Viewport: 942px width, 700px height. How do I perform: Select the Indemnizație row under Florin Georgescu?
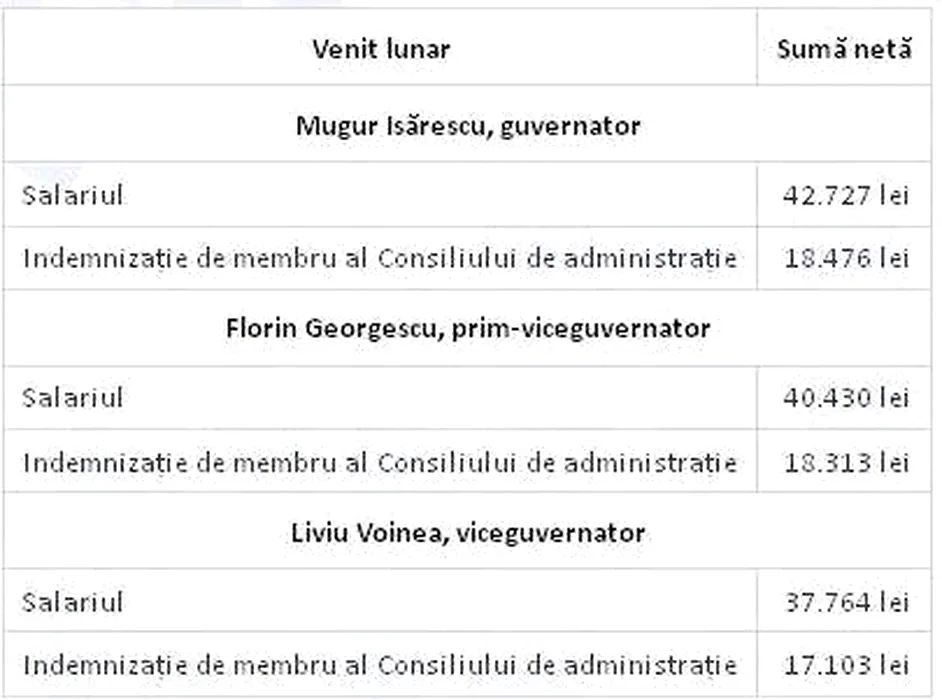pyautogui.click(x=380, y=462)
